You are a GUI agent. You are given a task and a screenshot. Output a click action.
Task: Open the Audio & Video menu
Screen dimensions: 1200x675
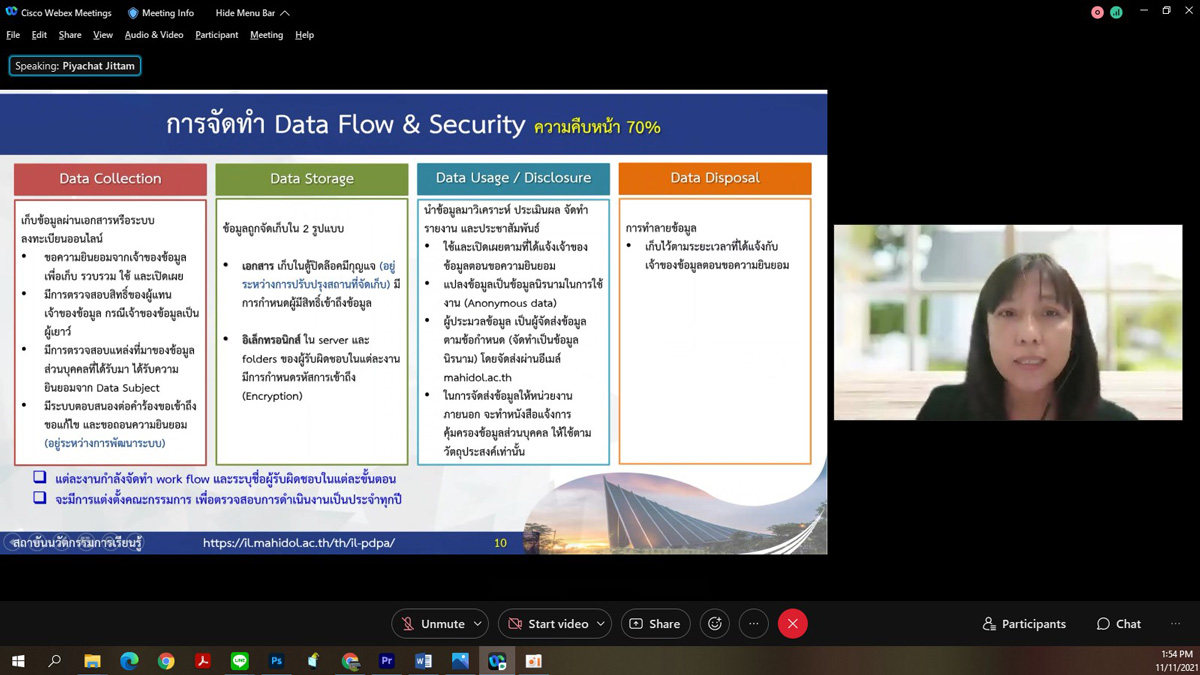[154, 35]
